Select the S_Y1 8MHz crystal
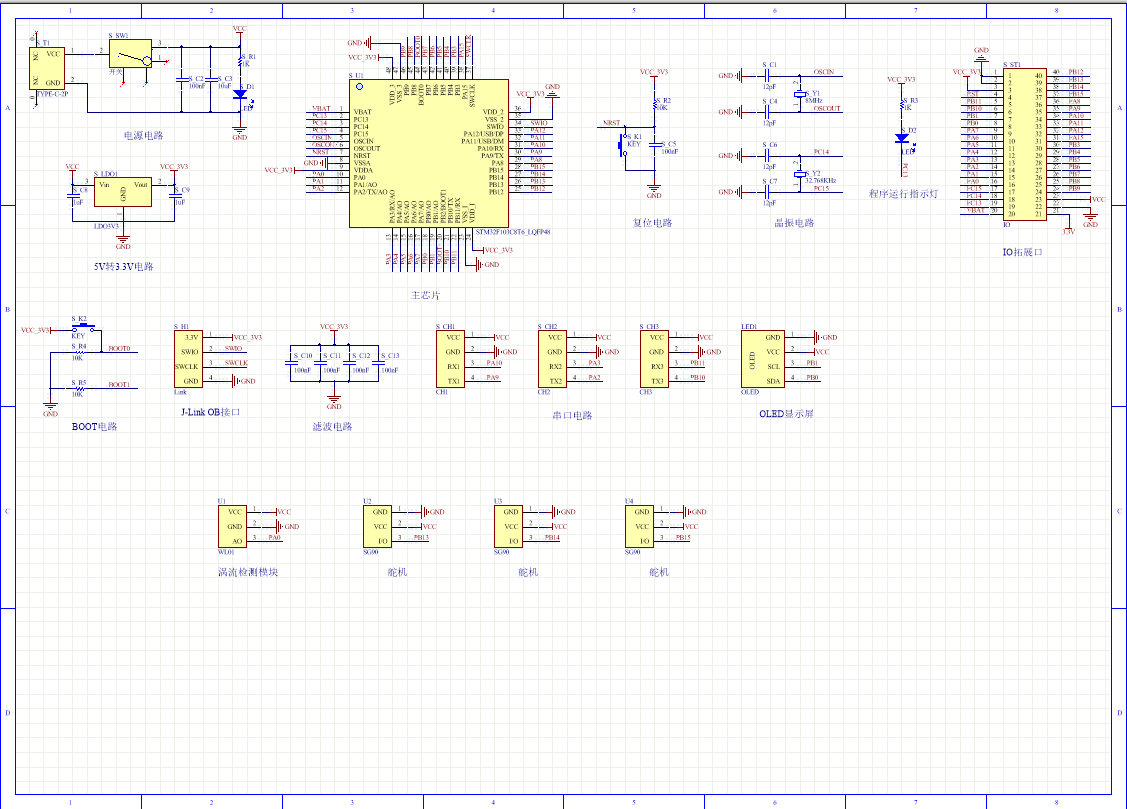Image resolution: width=1127 pixels, height=809 pixels. 799,94
